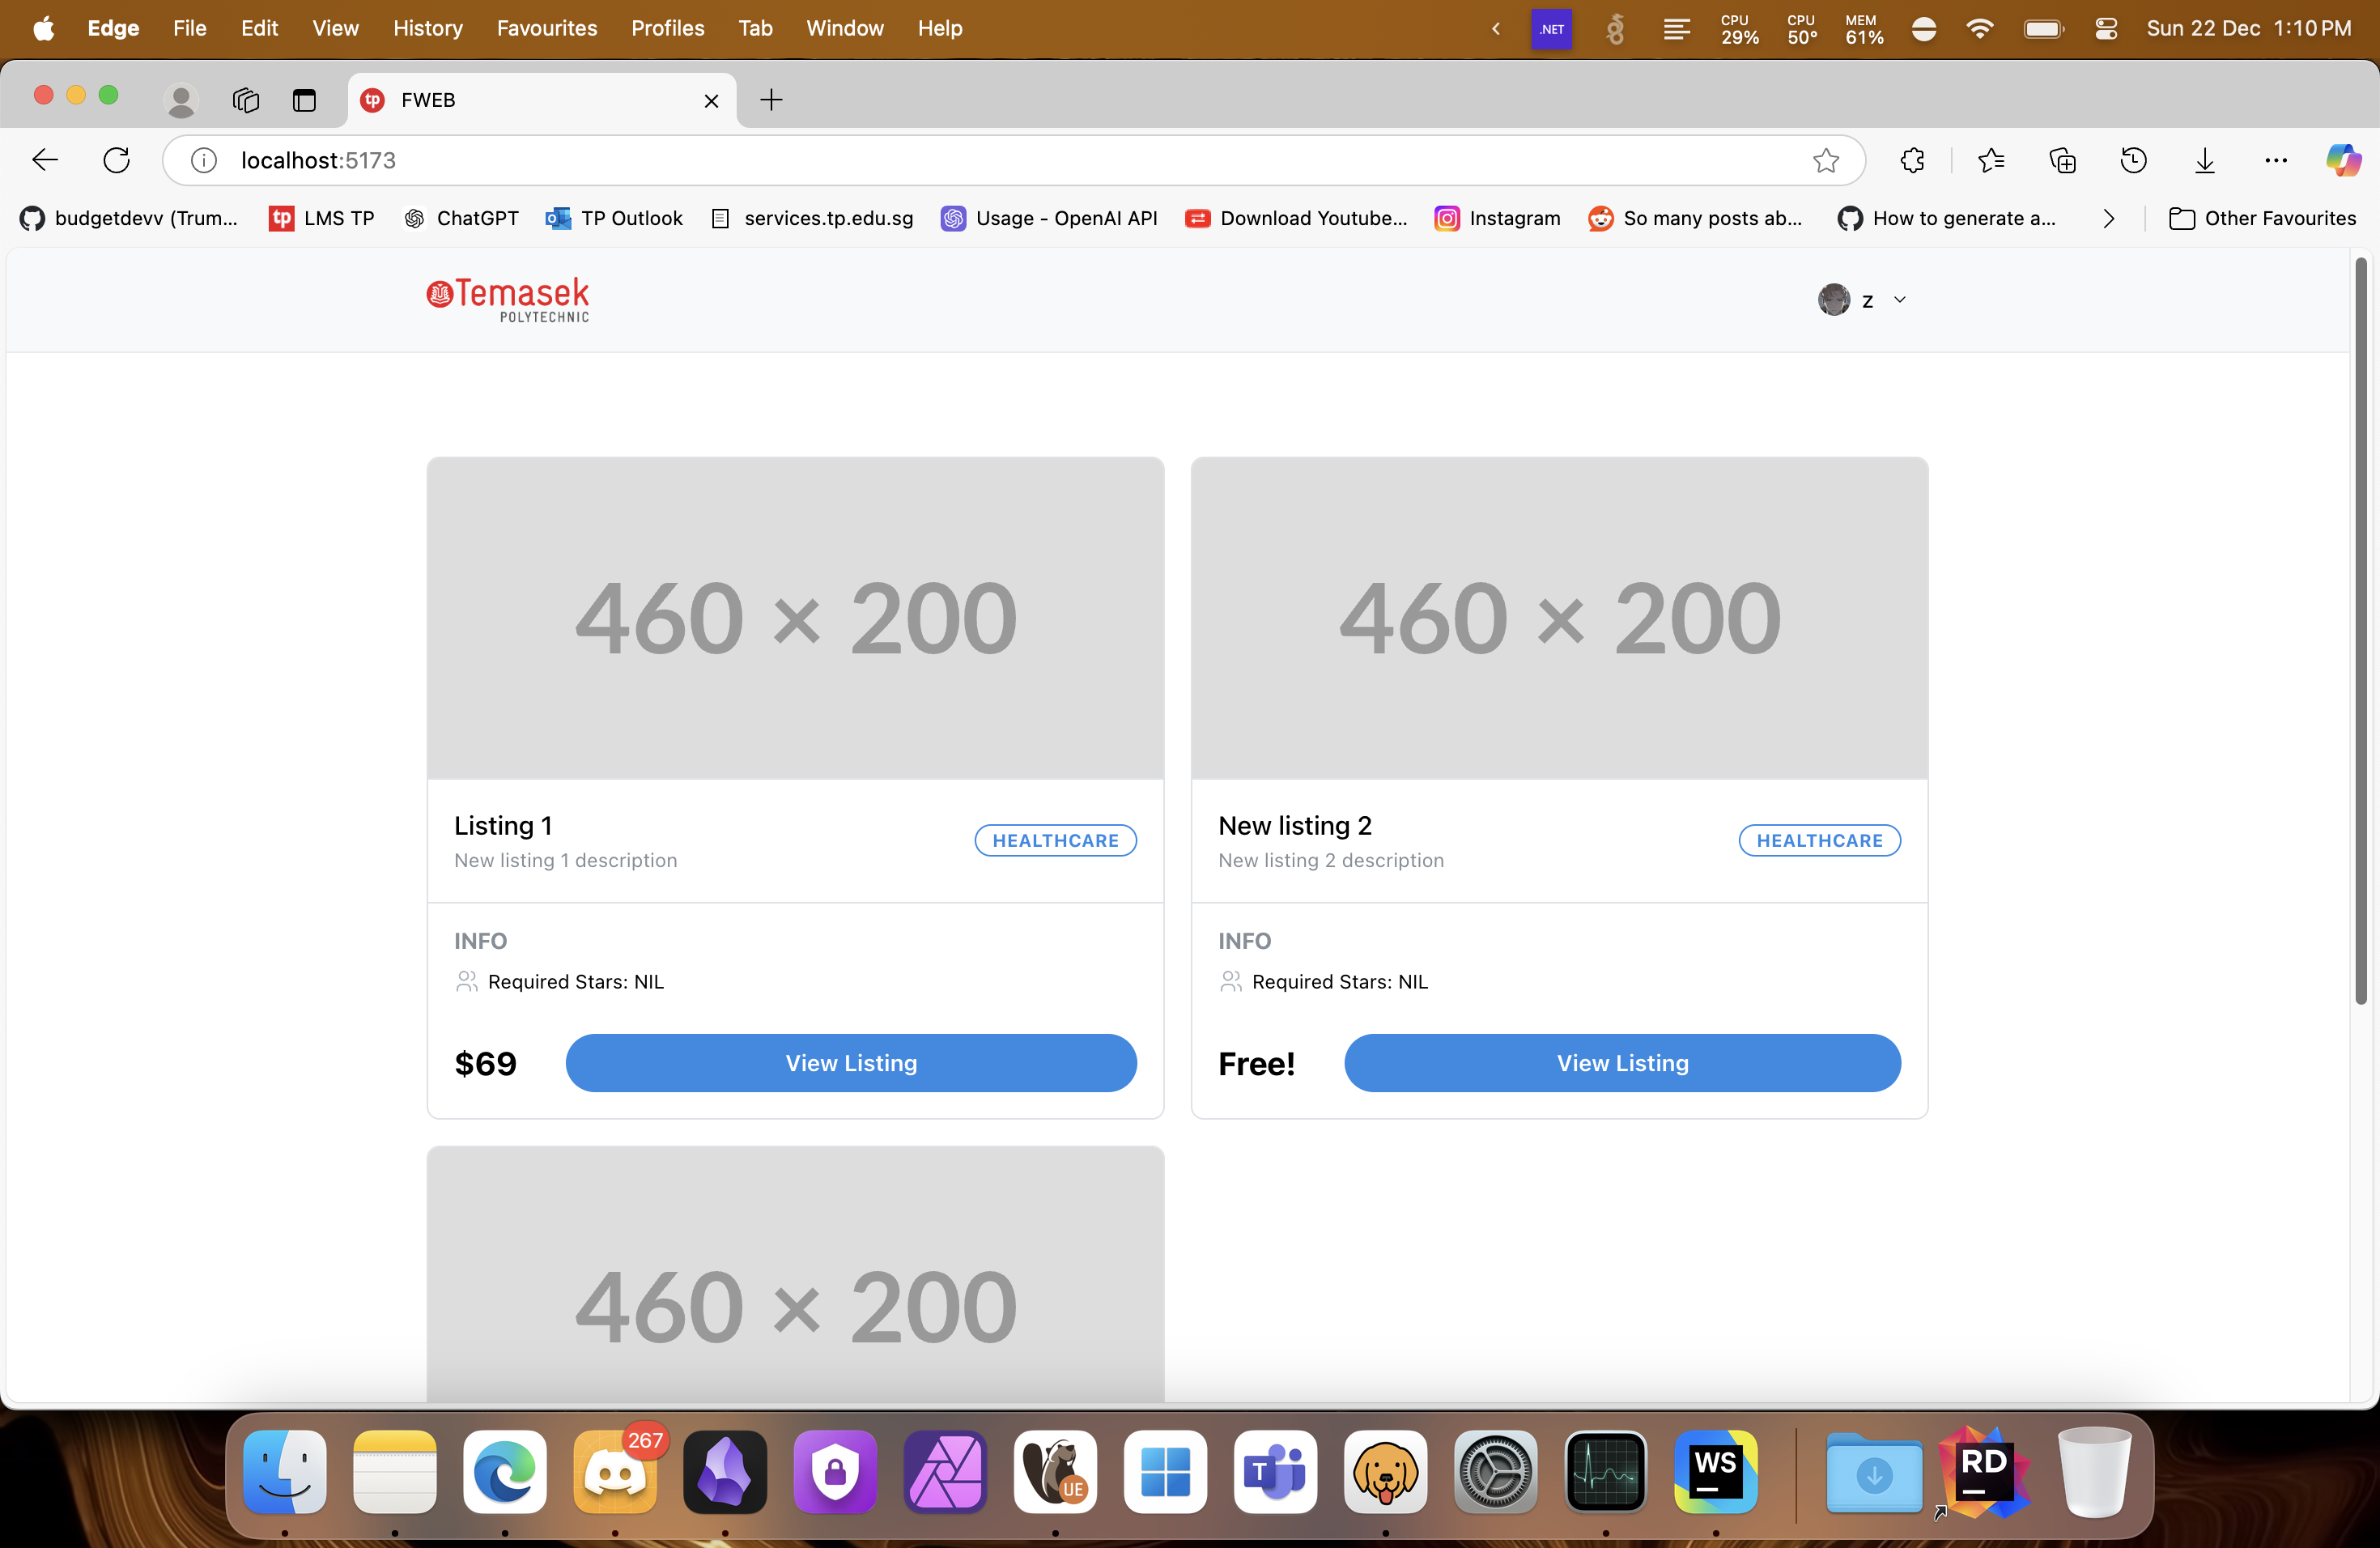Open browser History clock icon
Viewport: 2380px width, 1548px height.
tap(2133, 160)
